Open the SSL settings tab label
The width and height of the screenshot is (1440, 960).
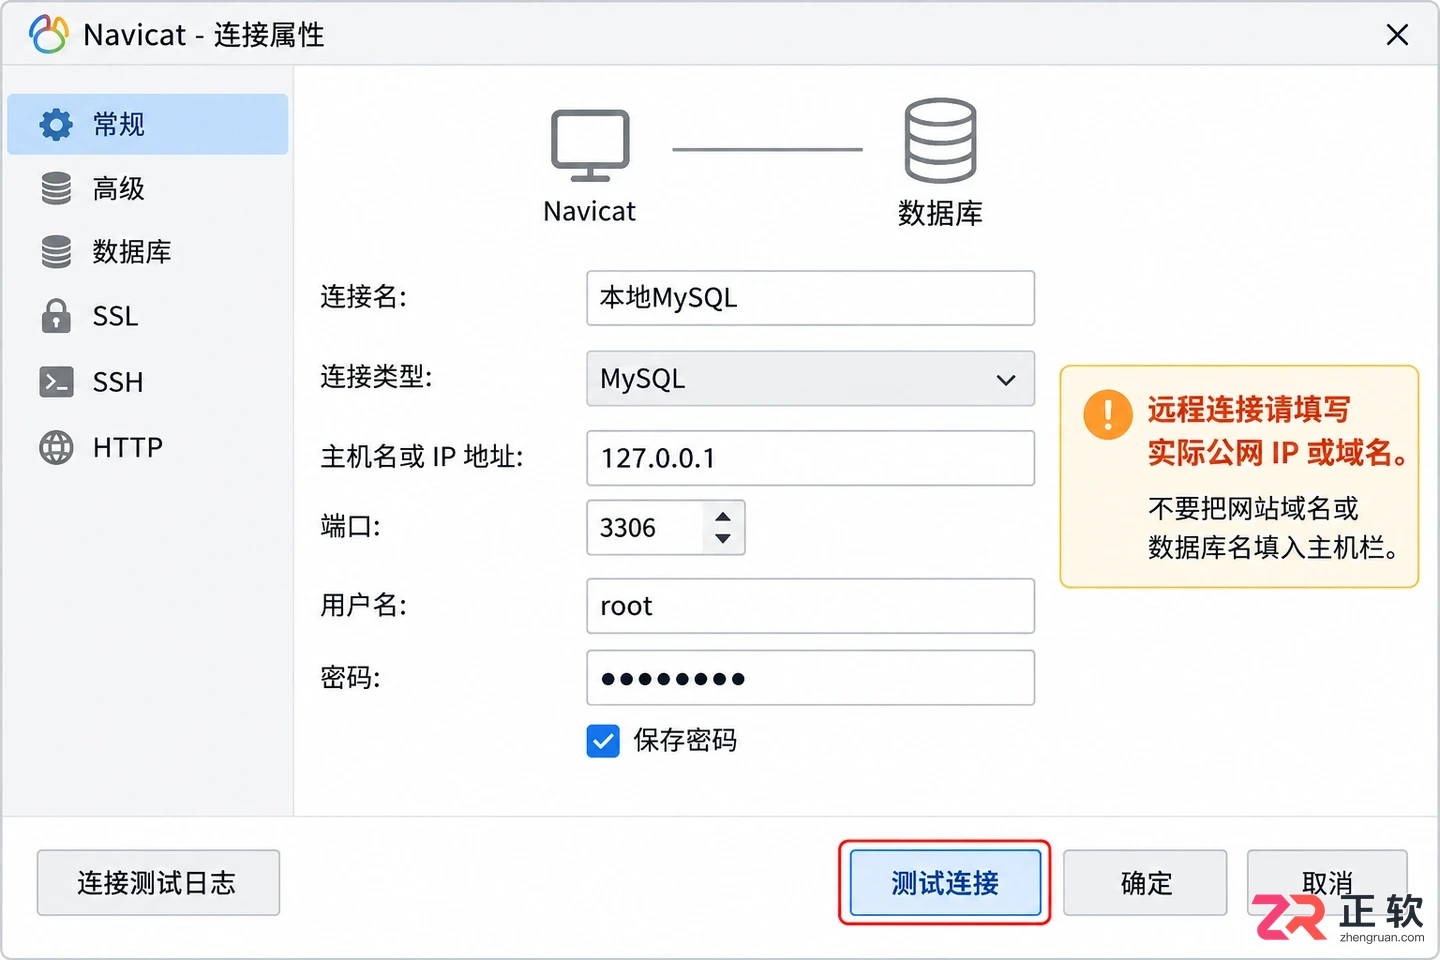coord(115,316)
